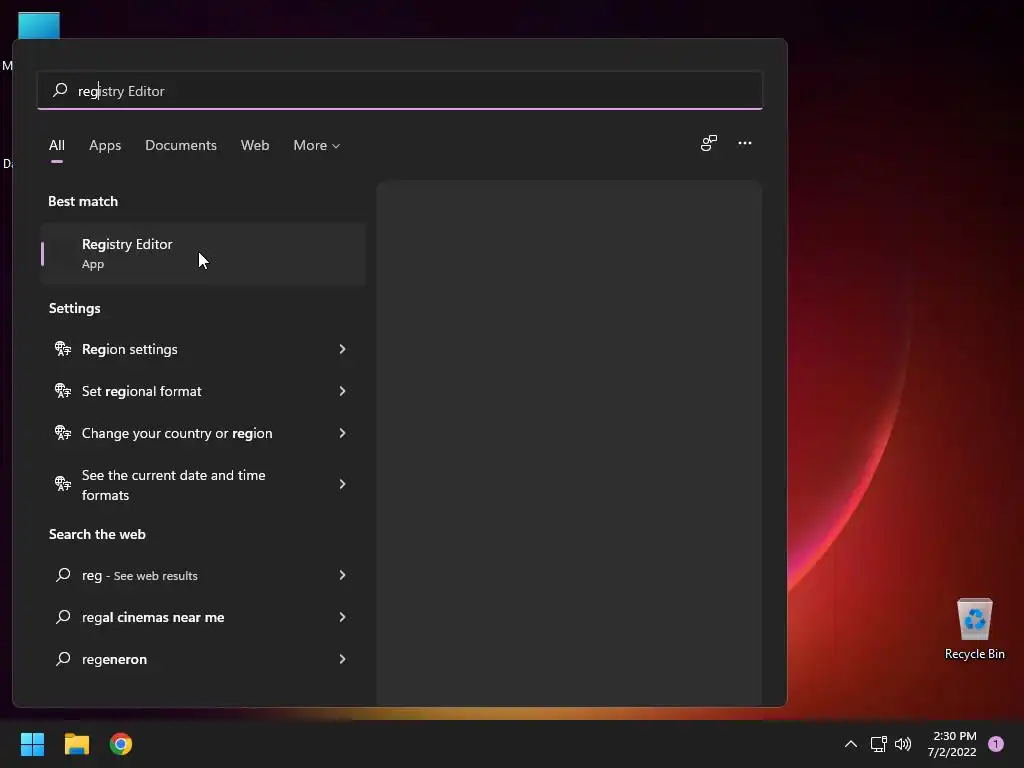Click the date and time formats icon
The height and width of the screenshot is (768, 1024).
[x=63, y=484]
